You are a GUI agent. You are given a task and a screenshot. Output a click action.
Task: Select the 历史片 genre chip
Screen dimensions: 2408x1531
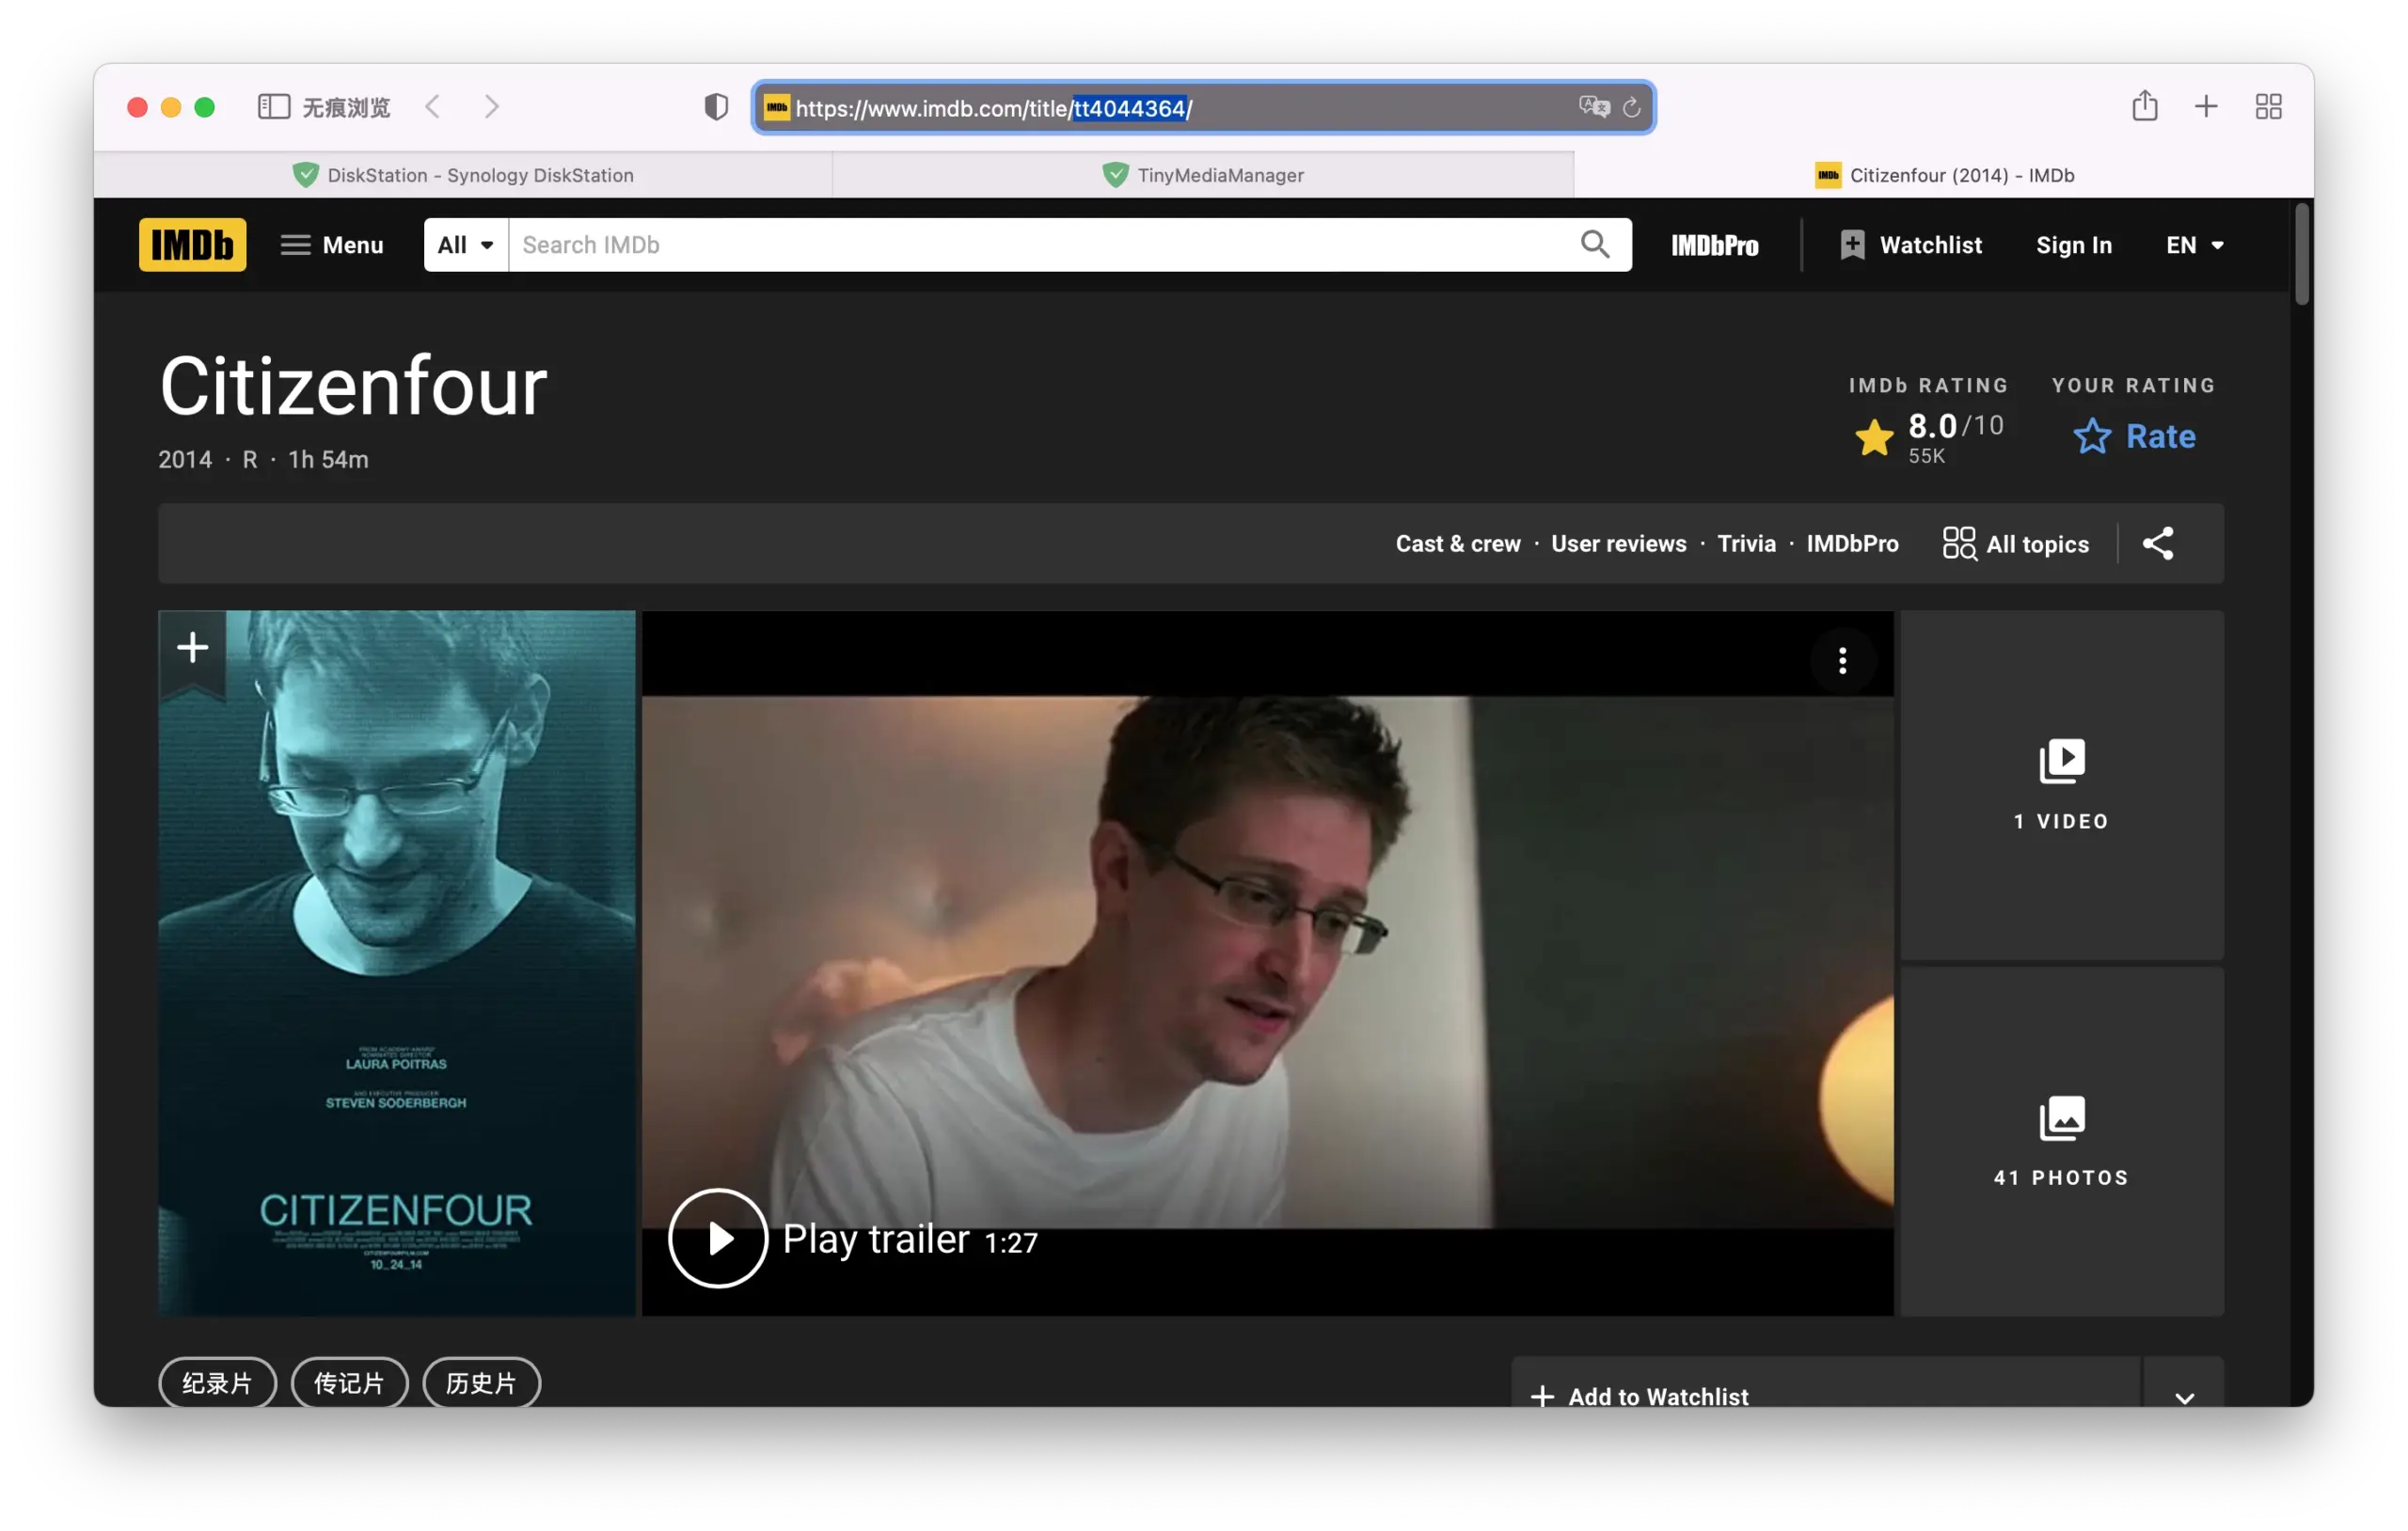pyautogui.click(x=481, y=1382)
